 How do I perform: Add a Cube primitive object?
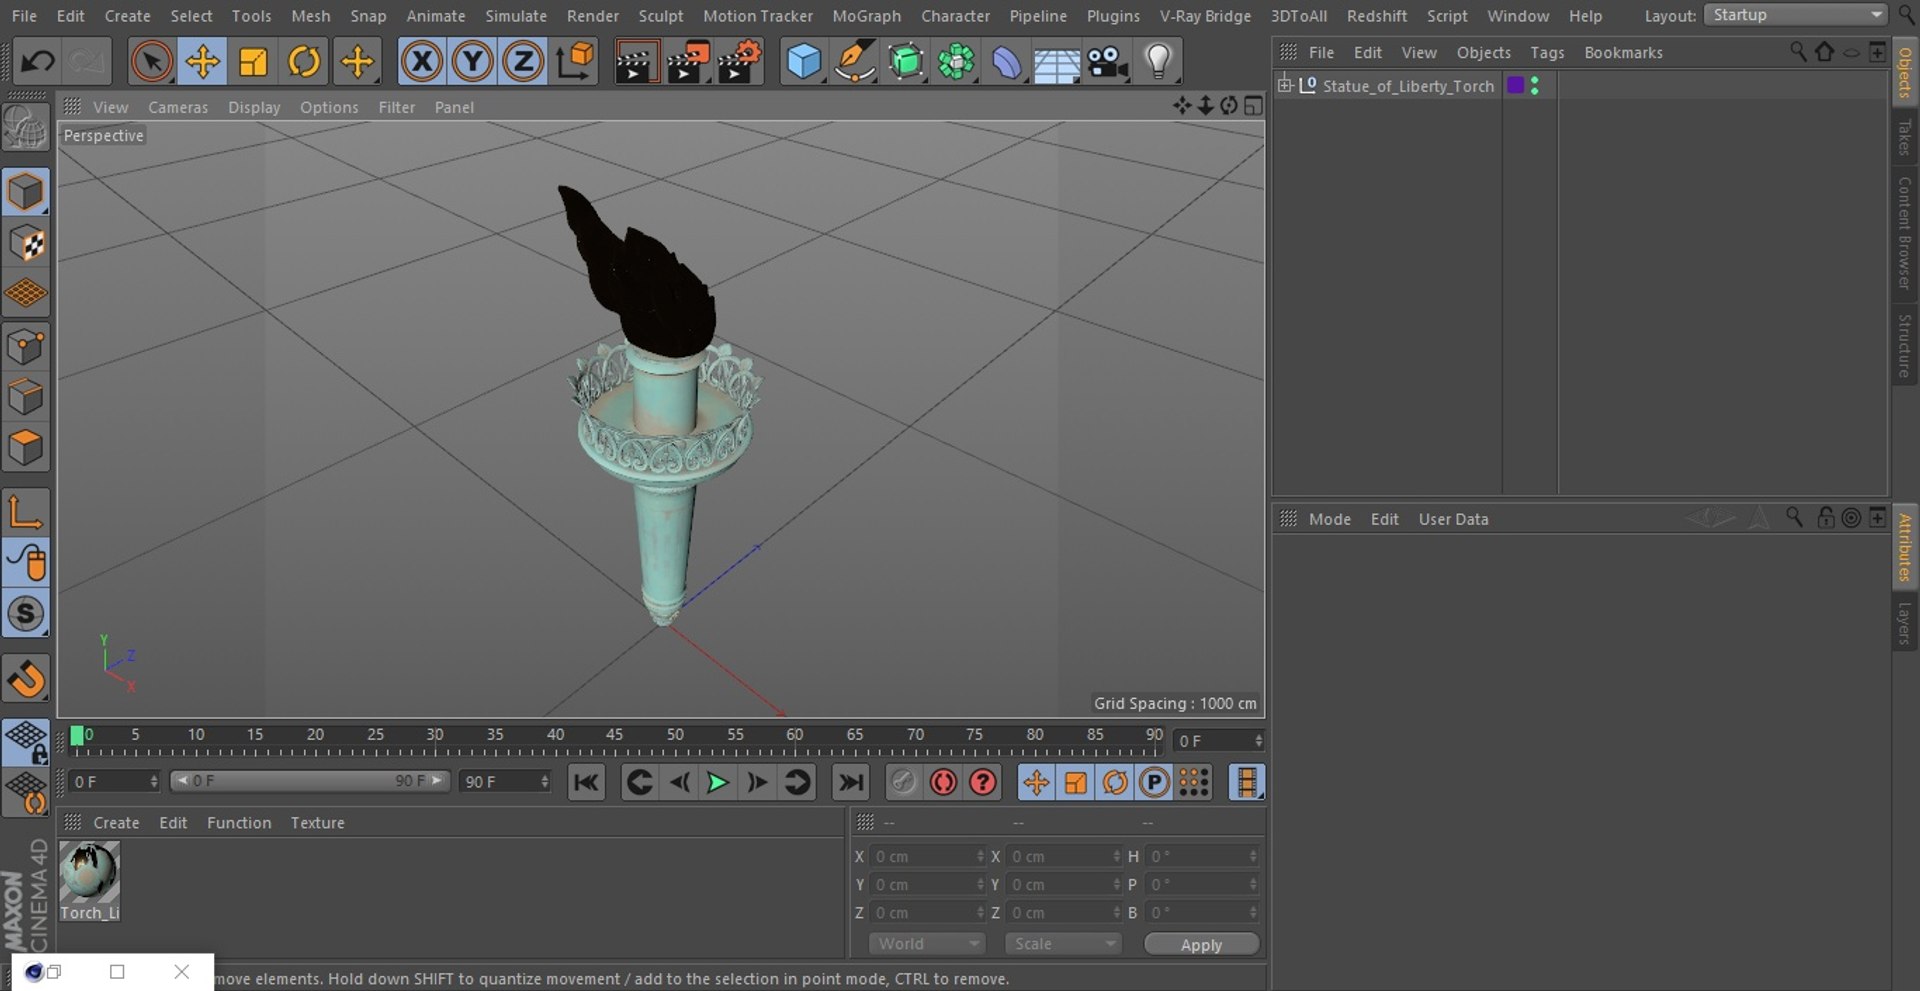803,62
